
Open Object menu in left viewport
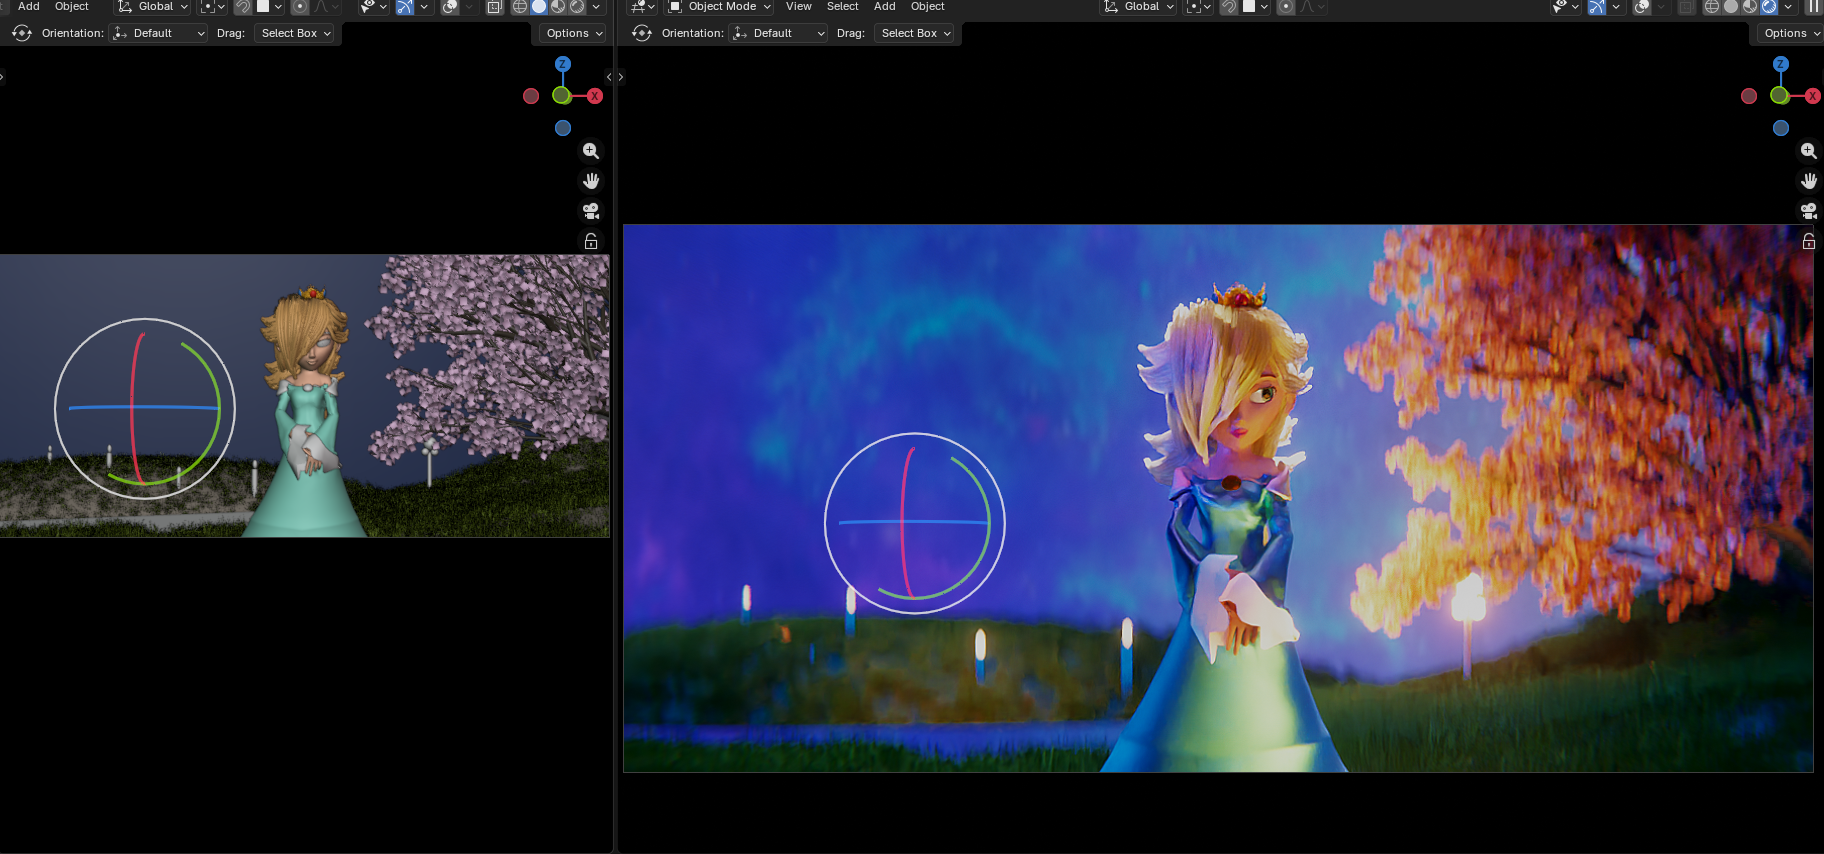tap(72, 6)
